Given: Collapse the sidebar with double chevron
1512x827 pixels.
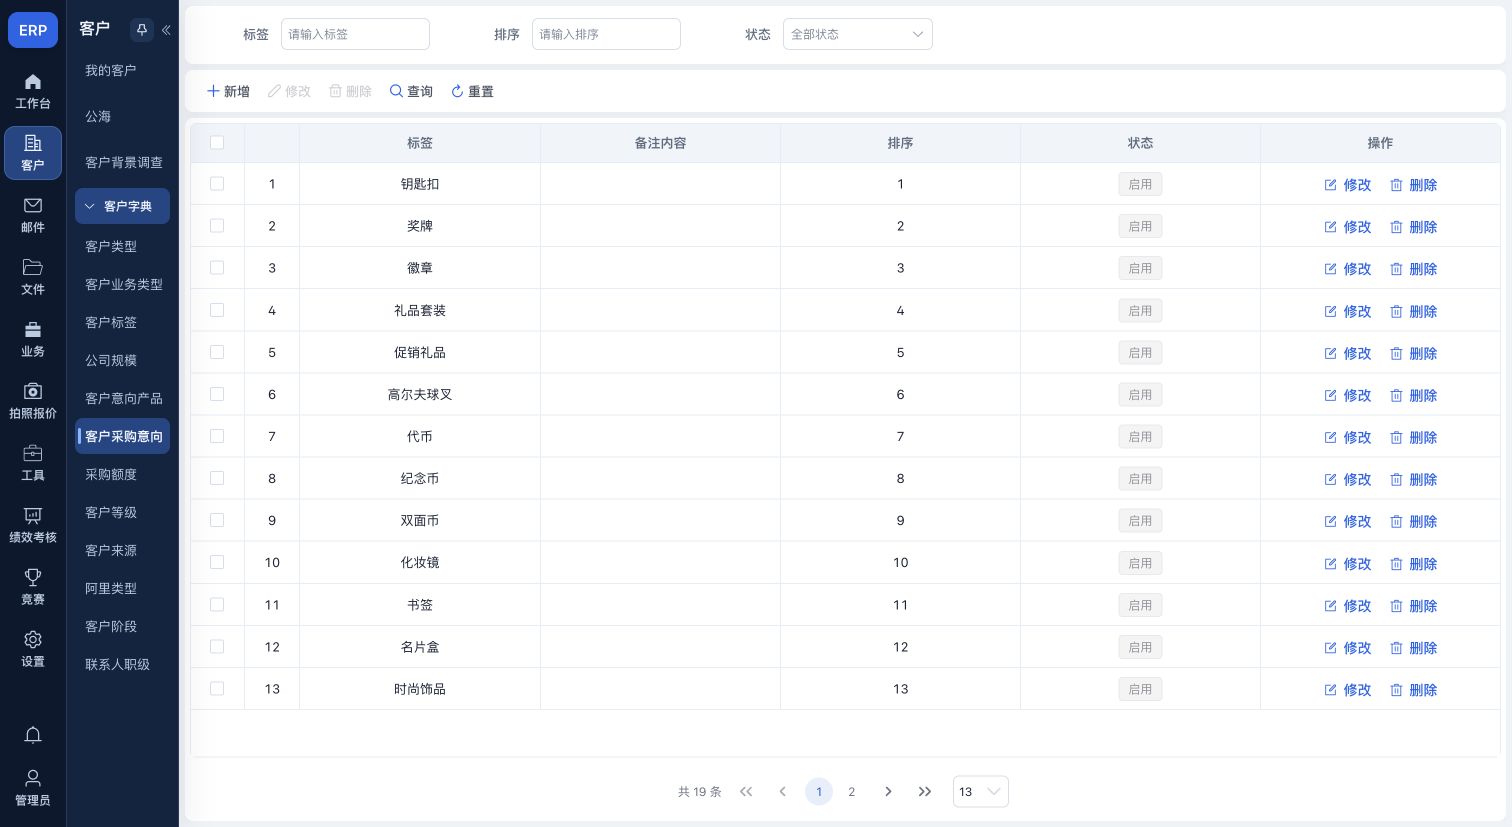Looking at the screenshot, I should coord(166,30).
